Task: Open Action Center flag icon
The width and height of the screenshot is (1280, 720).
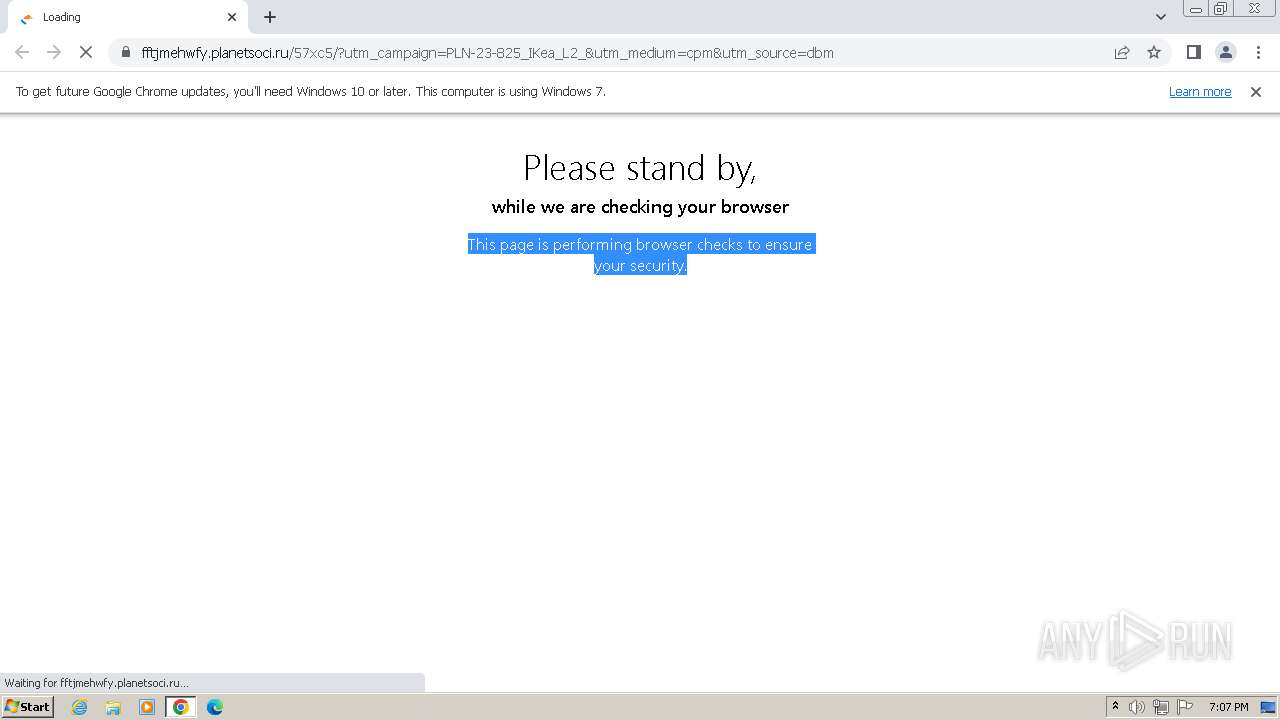Action: click(x=1185, y=707)
